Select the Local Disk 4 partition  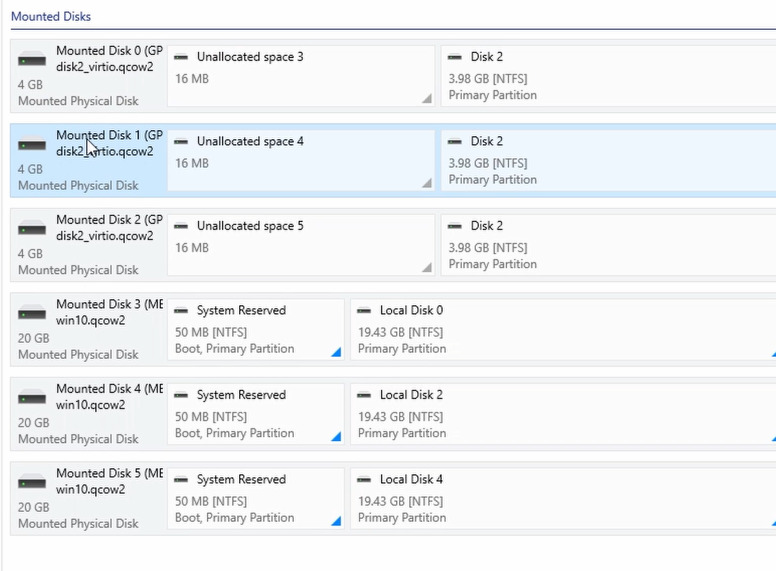pyautogui.click(x=563, y=498)
